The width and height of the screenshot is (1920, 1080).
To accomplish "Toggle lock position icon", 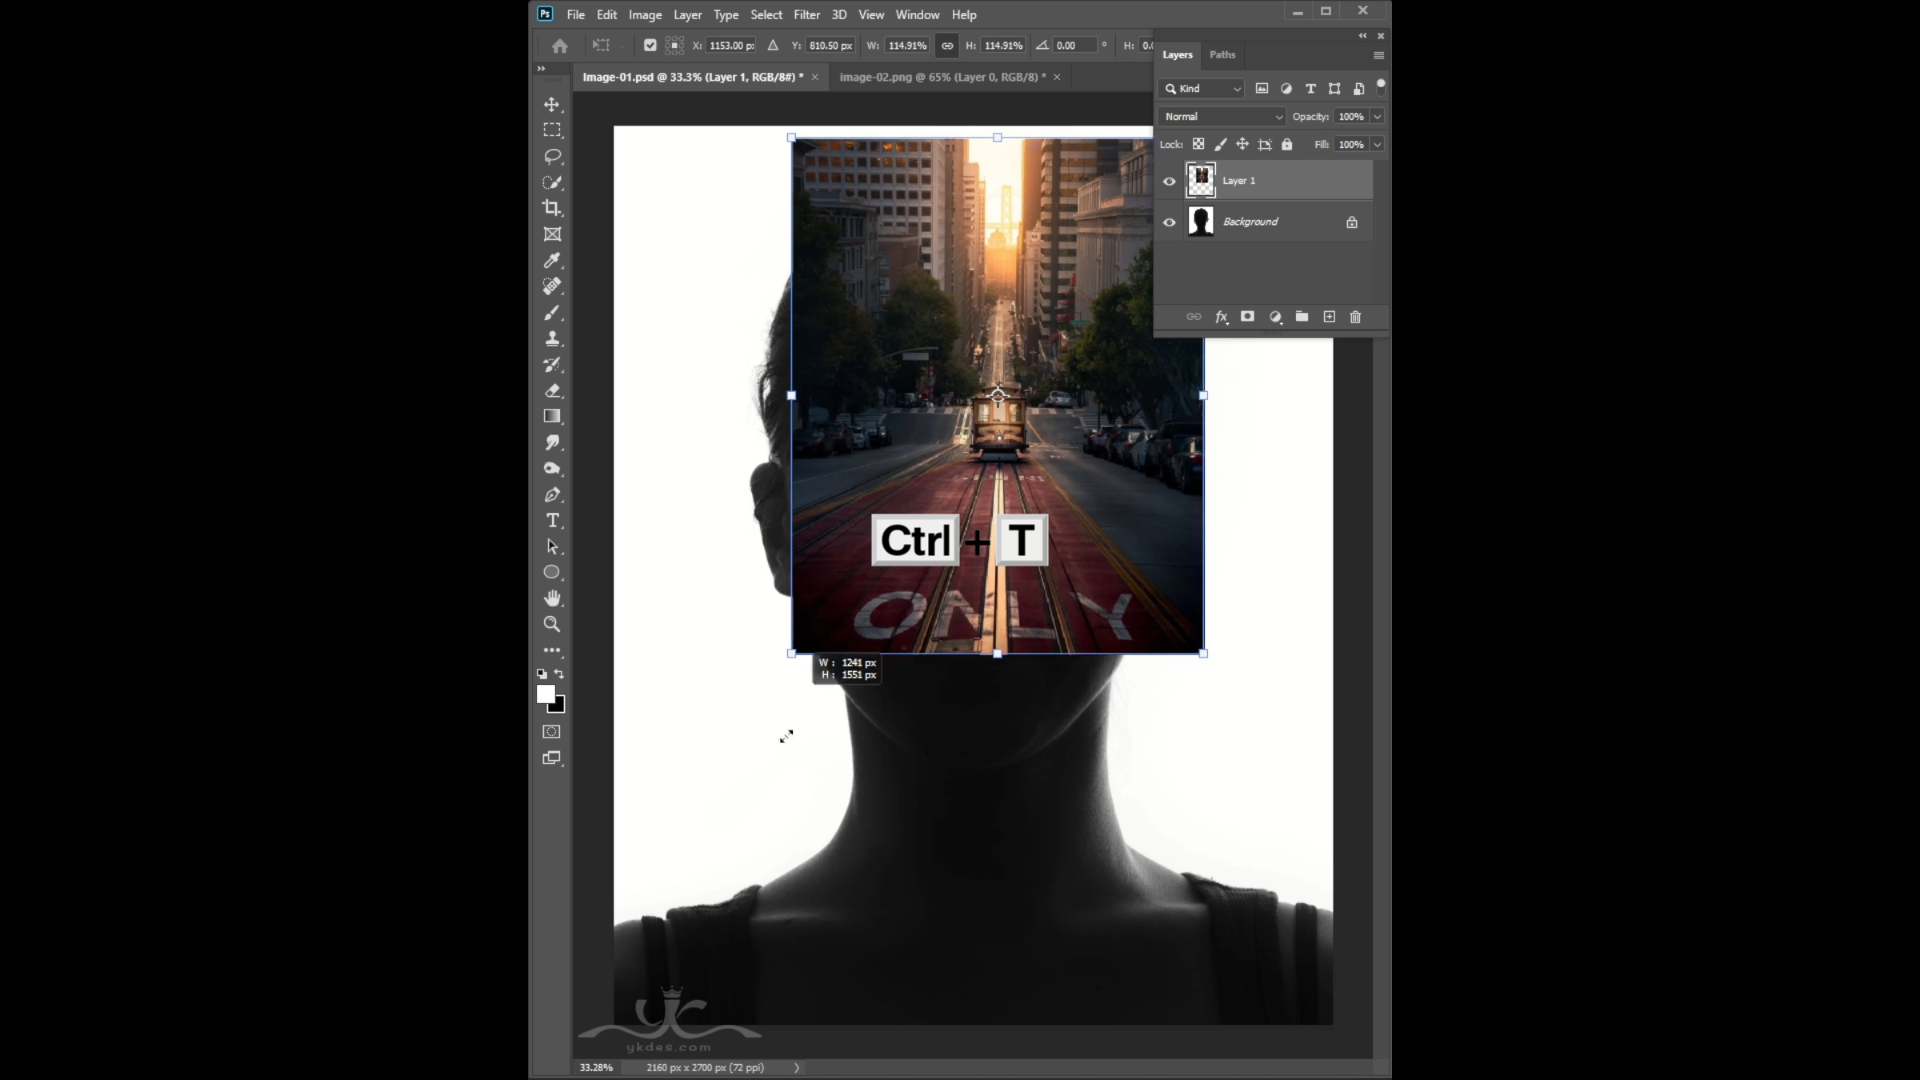I will tap(1242, 144).
